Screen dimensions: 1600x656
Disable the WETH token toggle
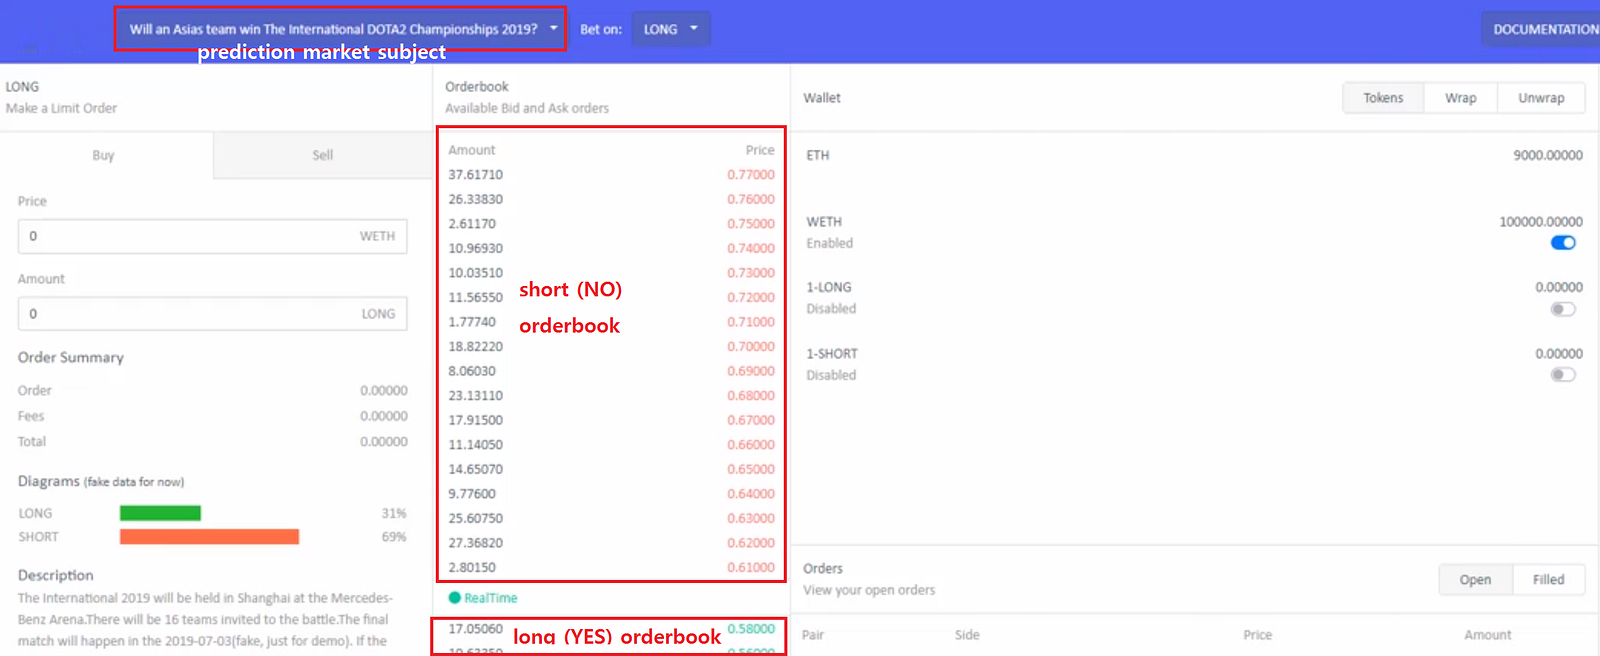1563,243
